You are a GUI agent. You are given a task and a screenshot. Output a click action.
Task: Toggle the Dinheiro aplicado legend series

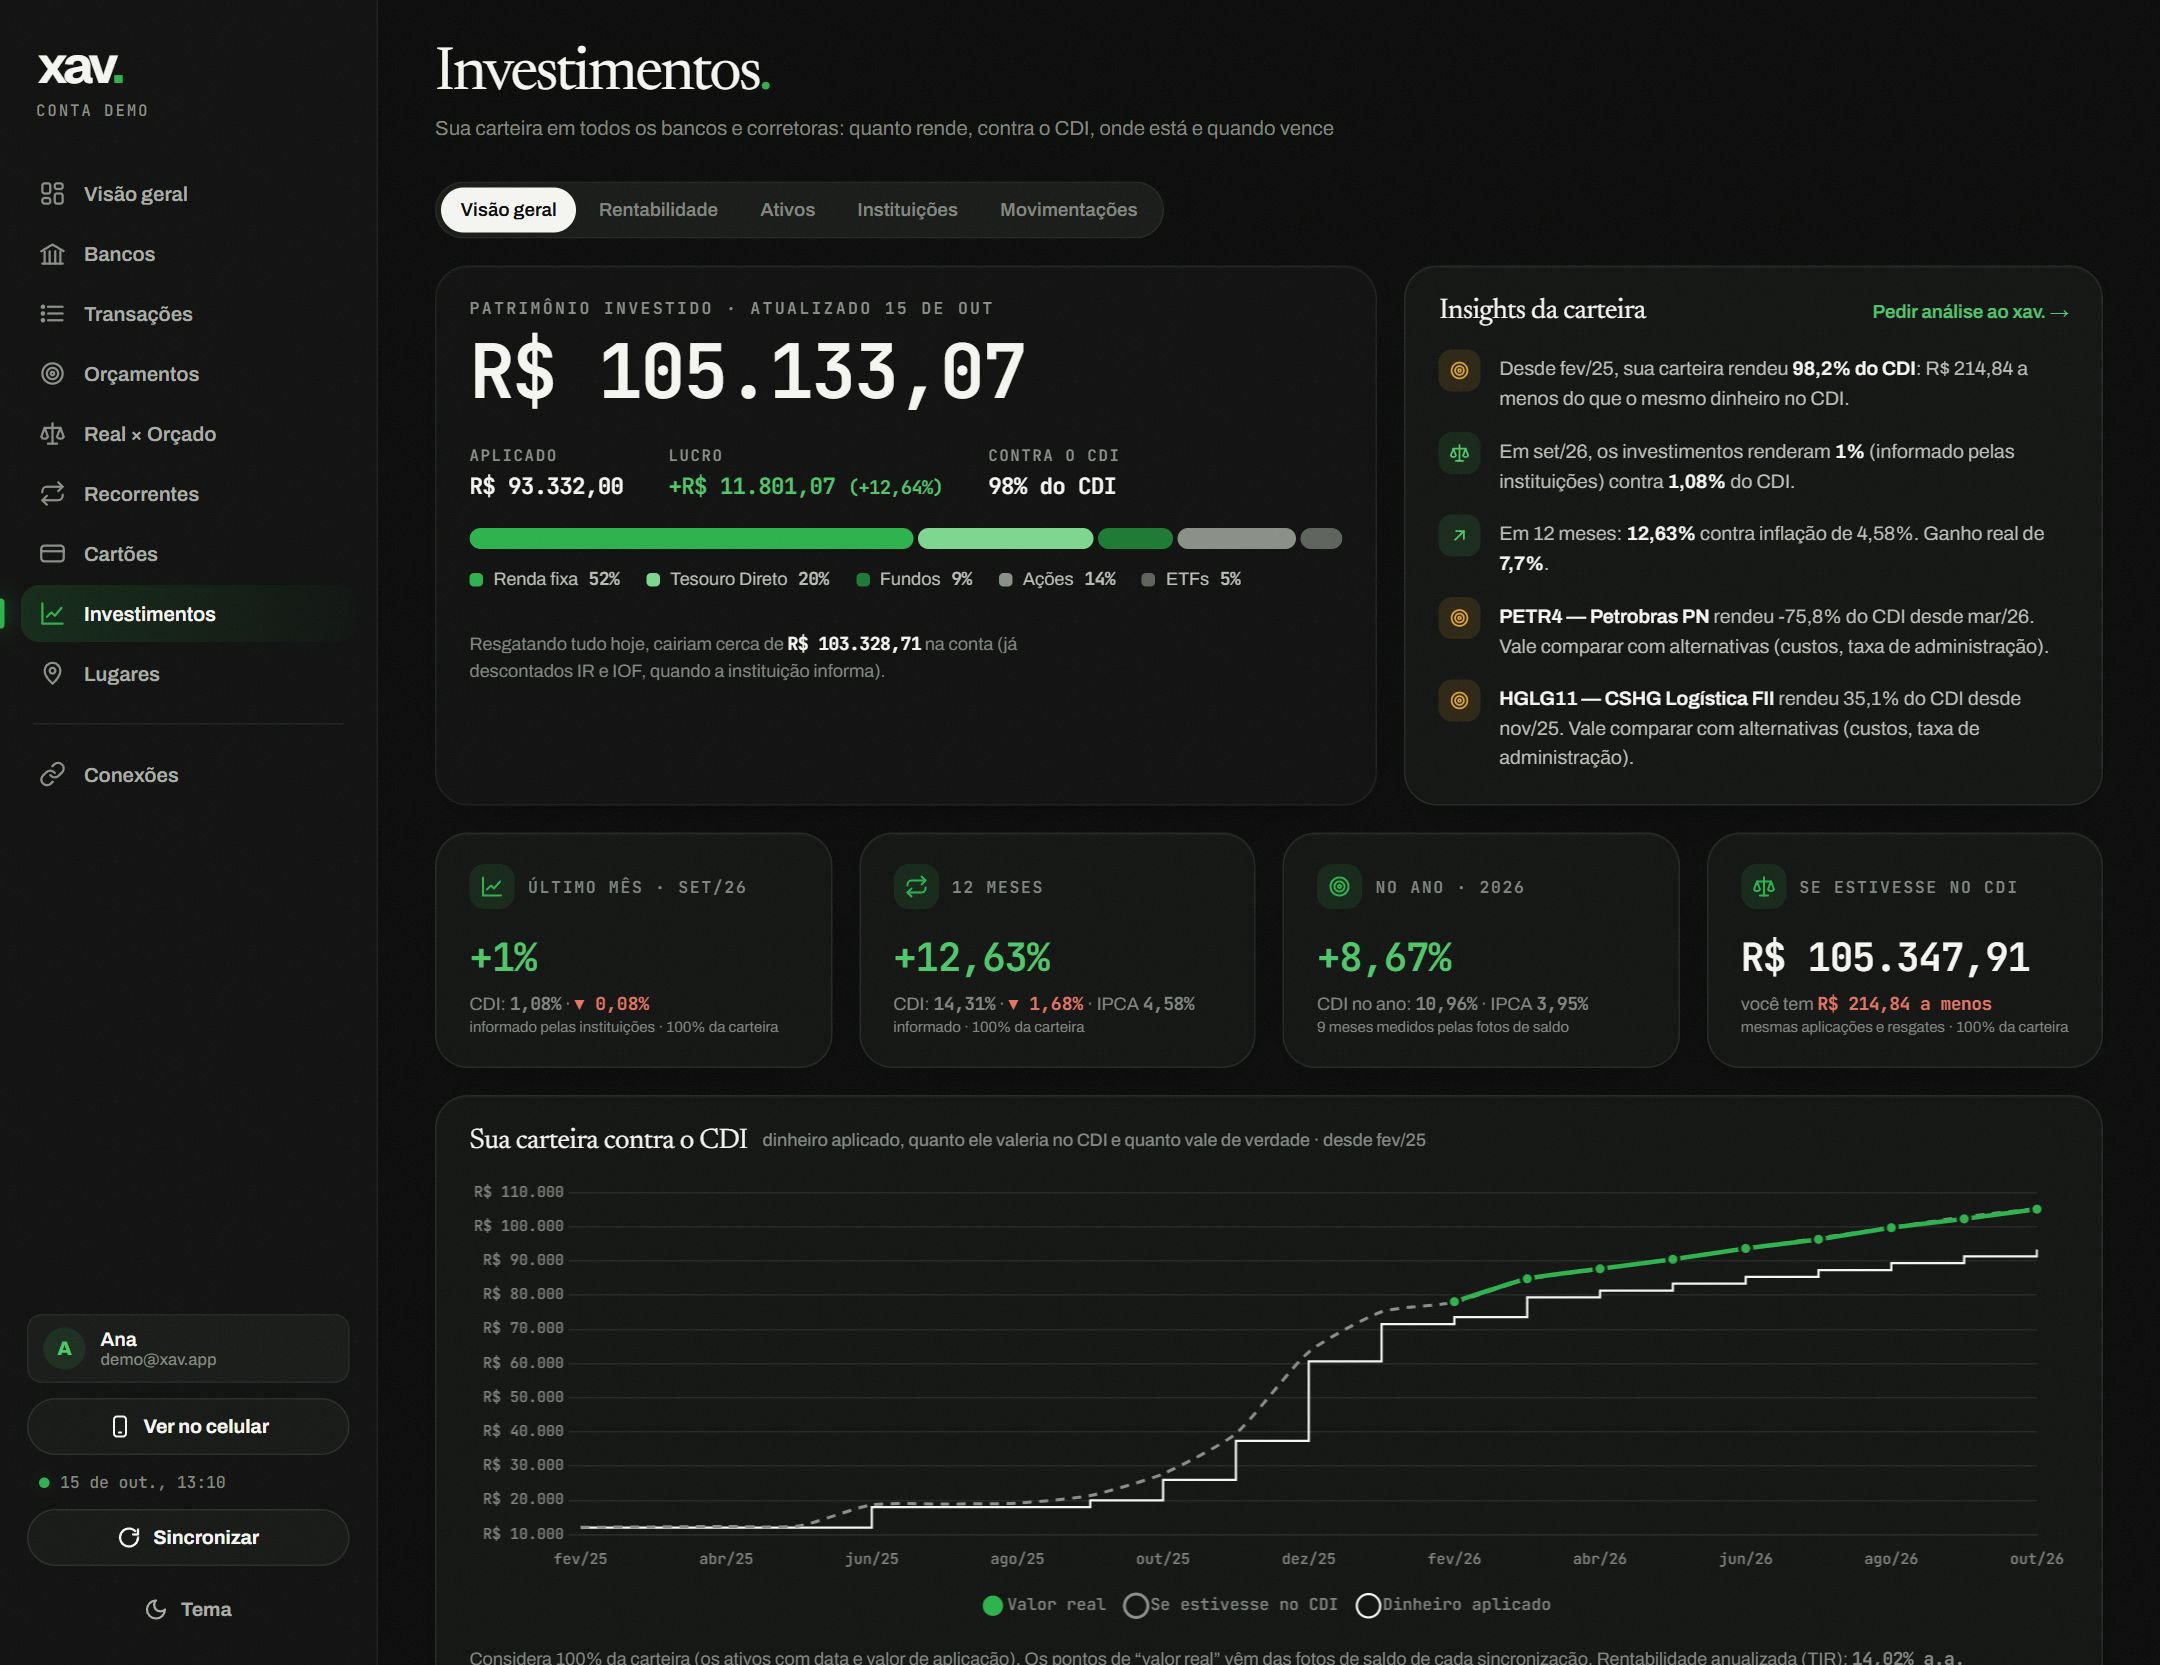coord(1453,1605)
